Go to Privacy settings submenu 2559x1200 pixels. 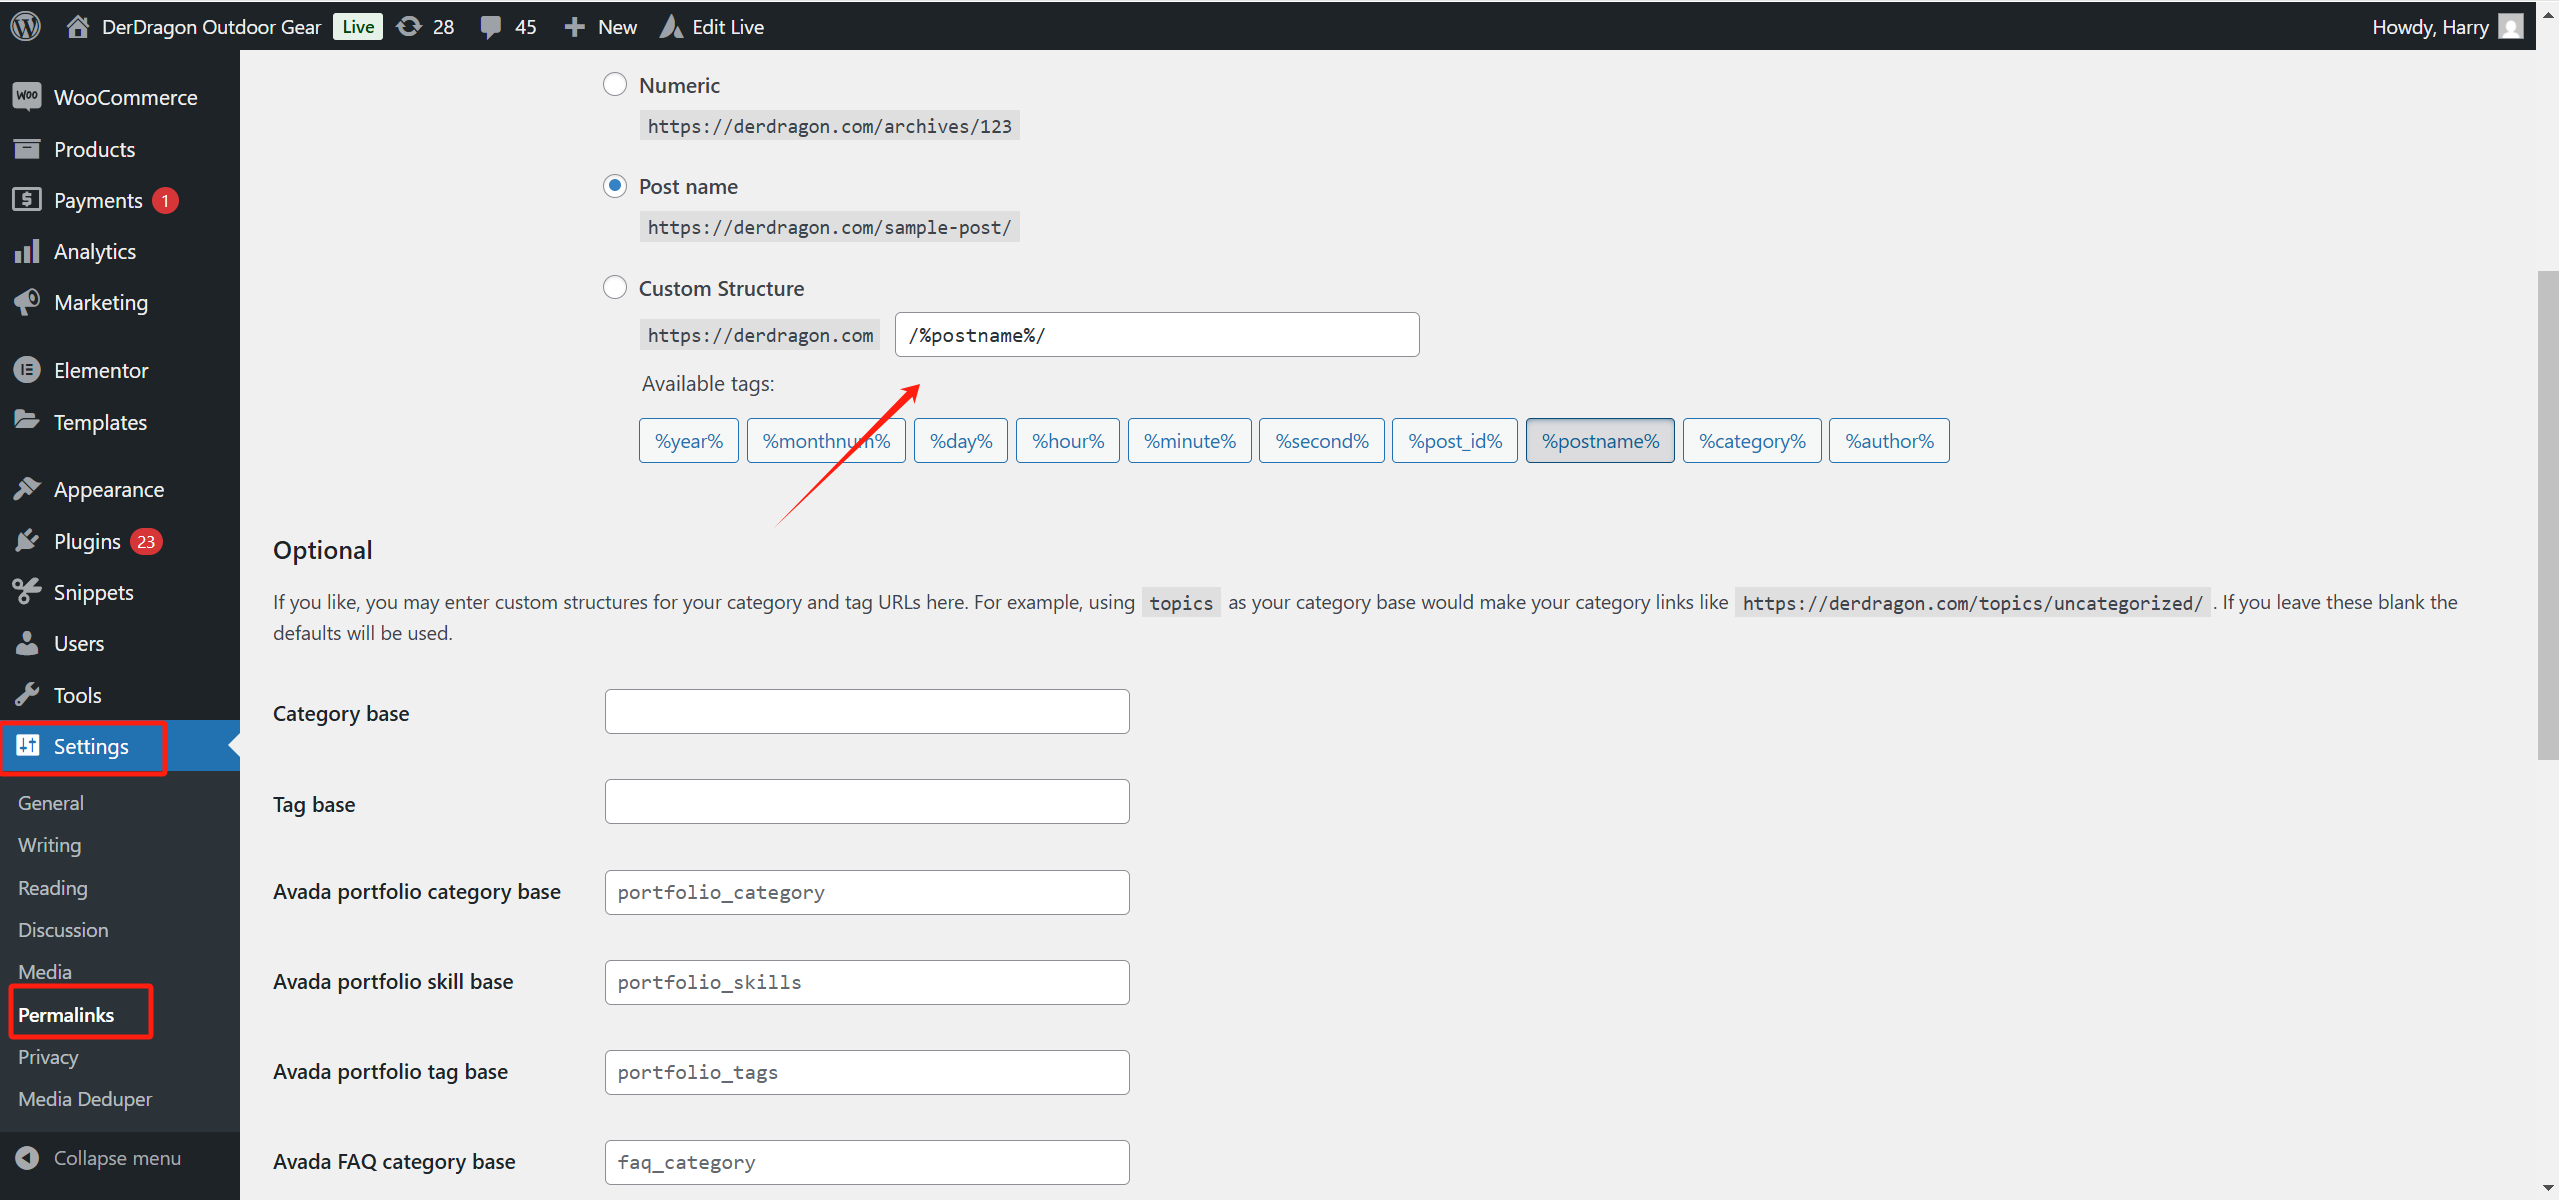point(48,1057)
